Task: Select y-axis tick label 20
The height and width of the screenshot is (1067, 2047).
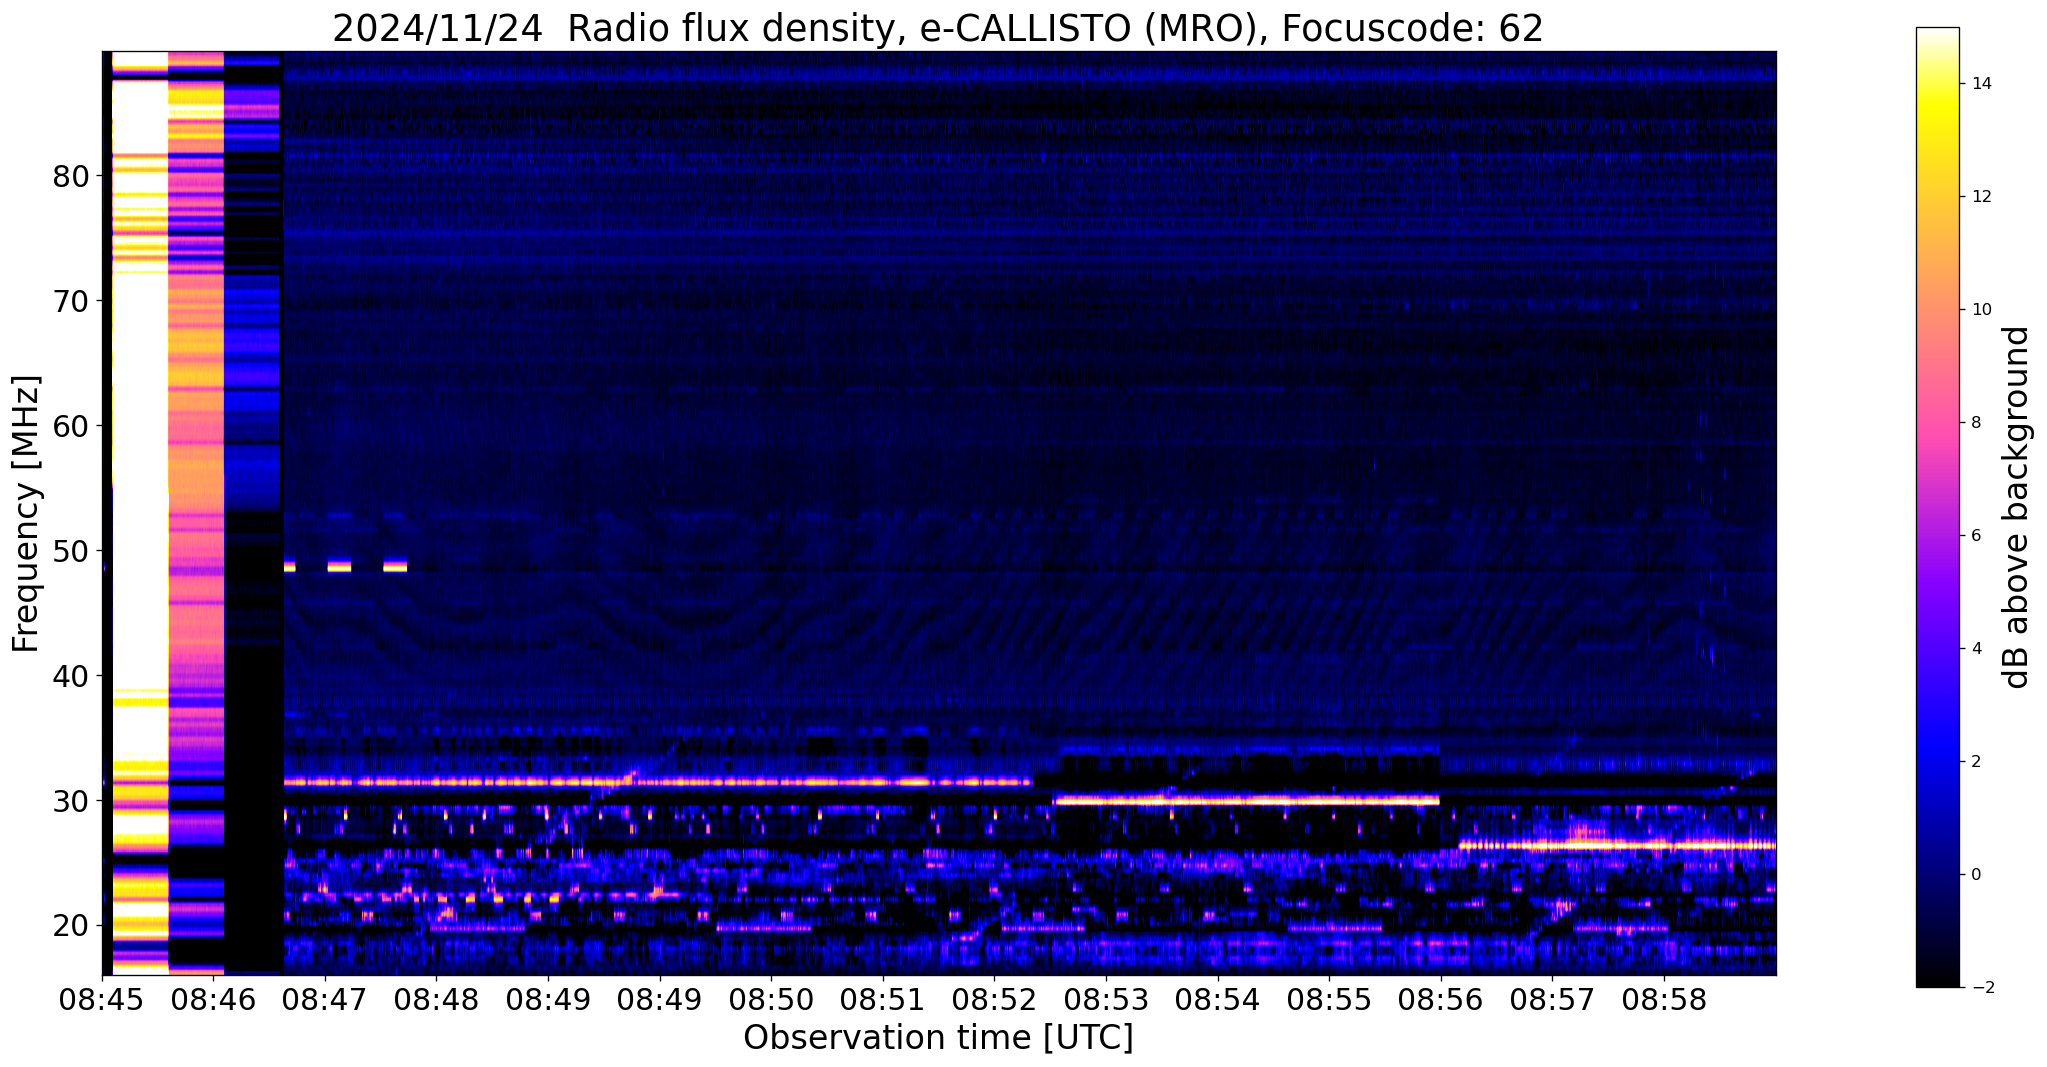Action: click(x=72, y=926)
